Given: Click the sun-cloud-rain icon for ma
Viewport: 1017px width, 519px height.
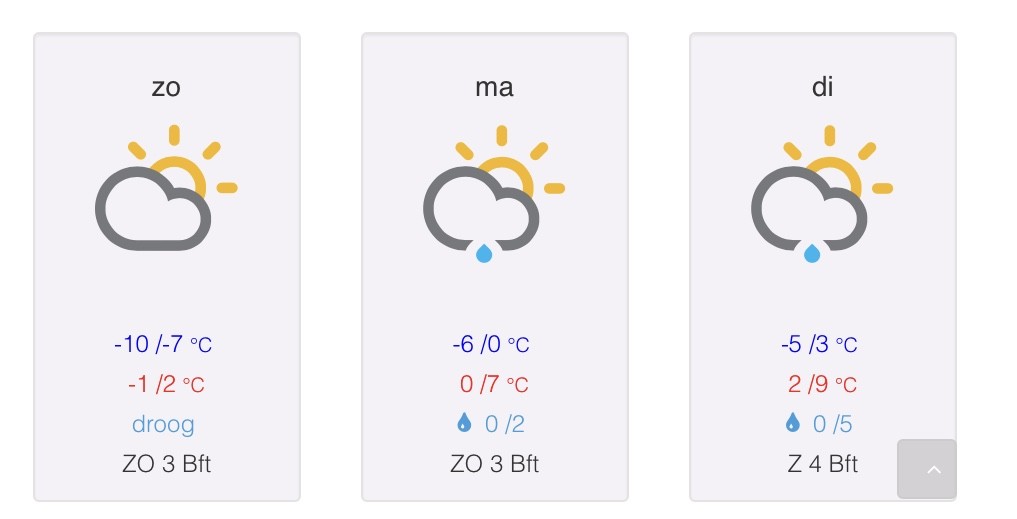Looking at the screenshot, I should 494,194.
